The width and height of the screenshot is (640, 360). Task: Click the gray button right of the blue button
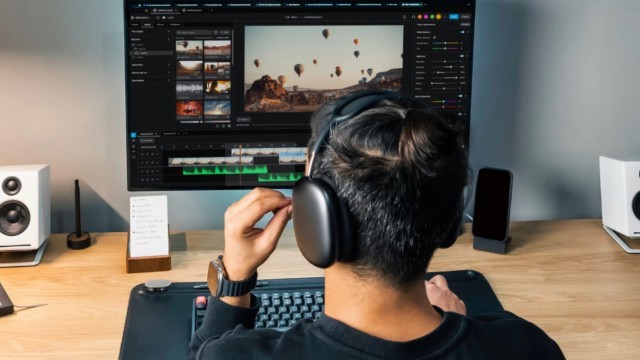pos(465,17)
